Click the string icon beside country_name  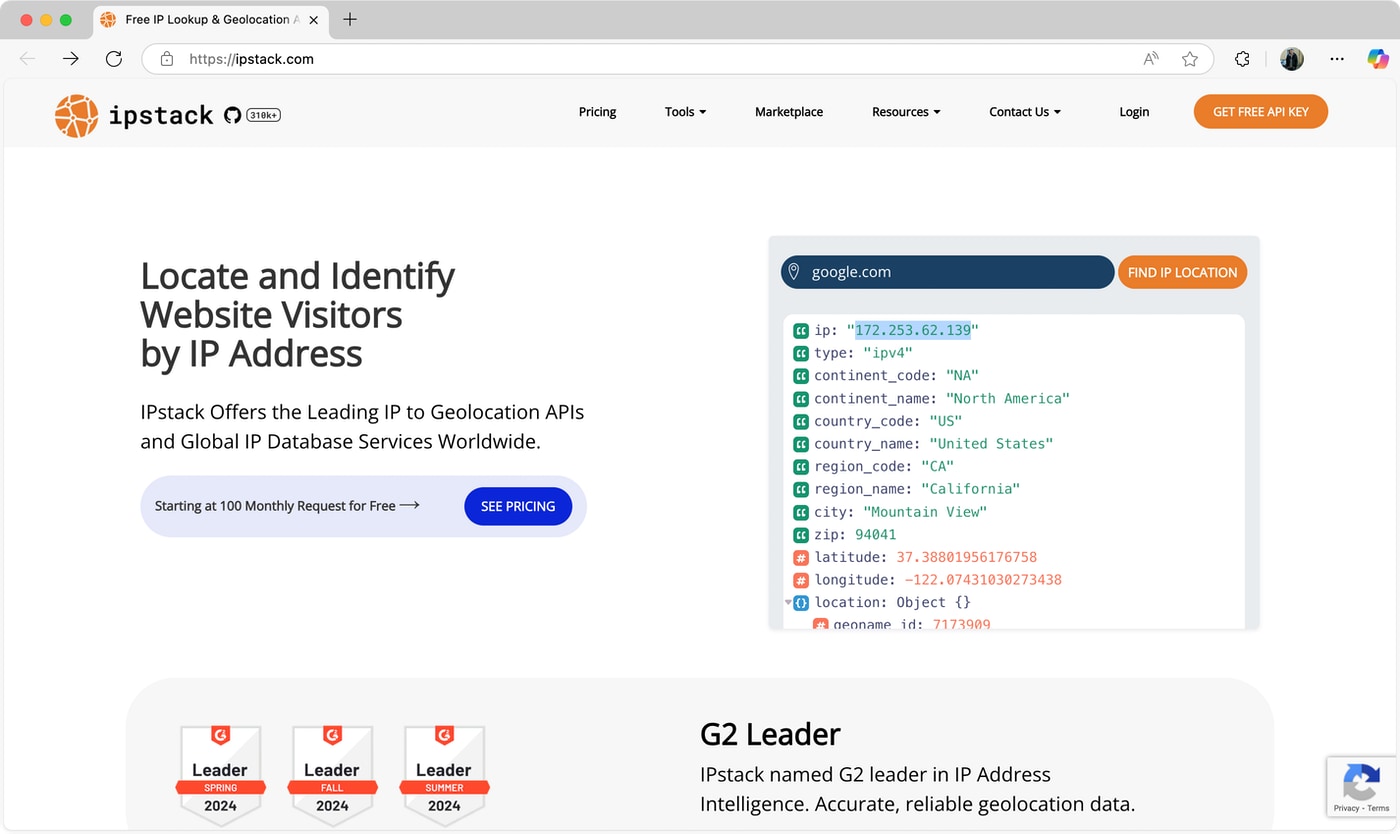point(801,444)
